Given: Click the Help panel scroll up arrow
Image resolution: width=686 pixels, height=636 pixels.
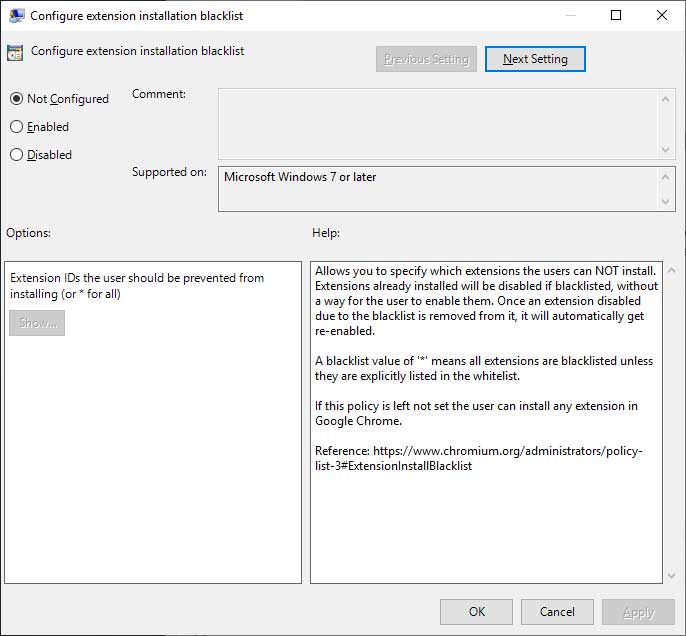Looking at the screenshot, I should point(672,270).
